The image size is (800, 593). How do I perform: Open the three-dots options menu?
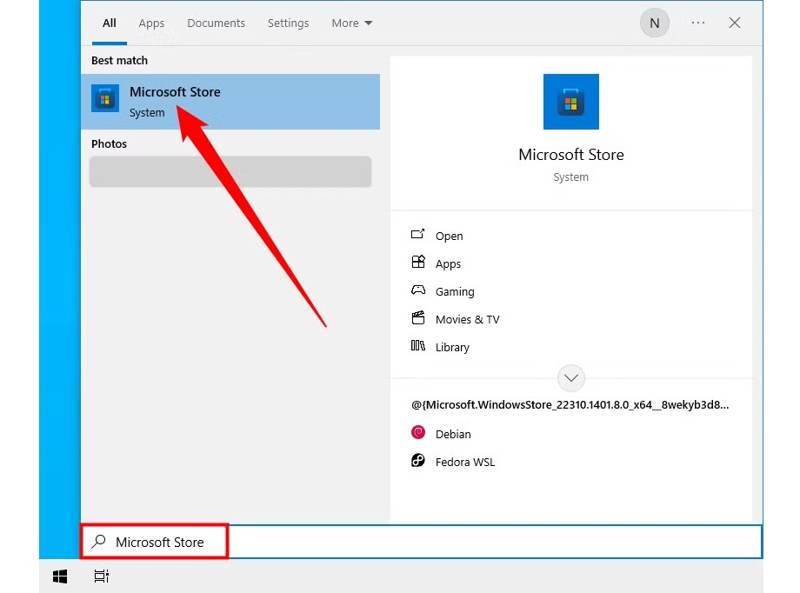click(x=698, y=23)
